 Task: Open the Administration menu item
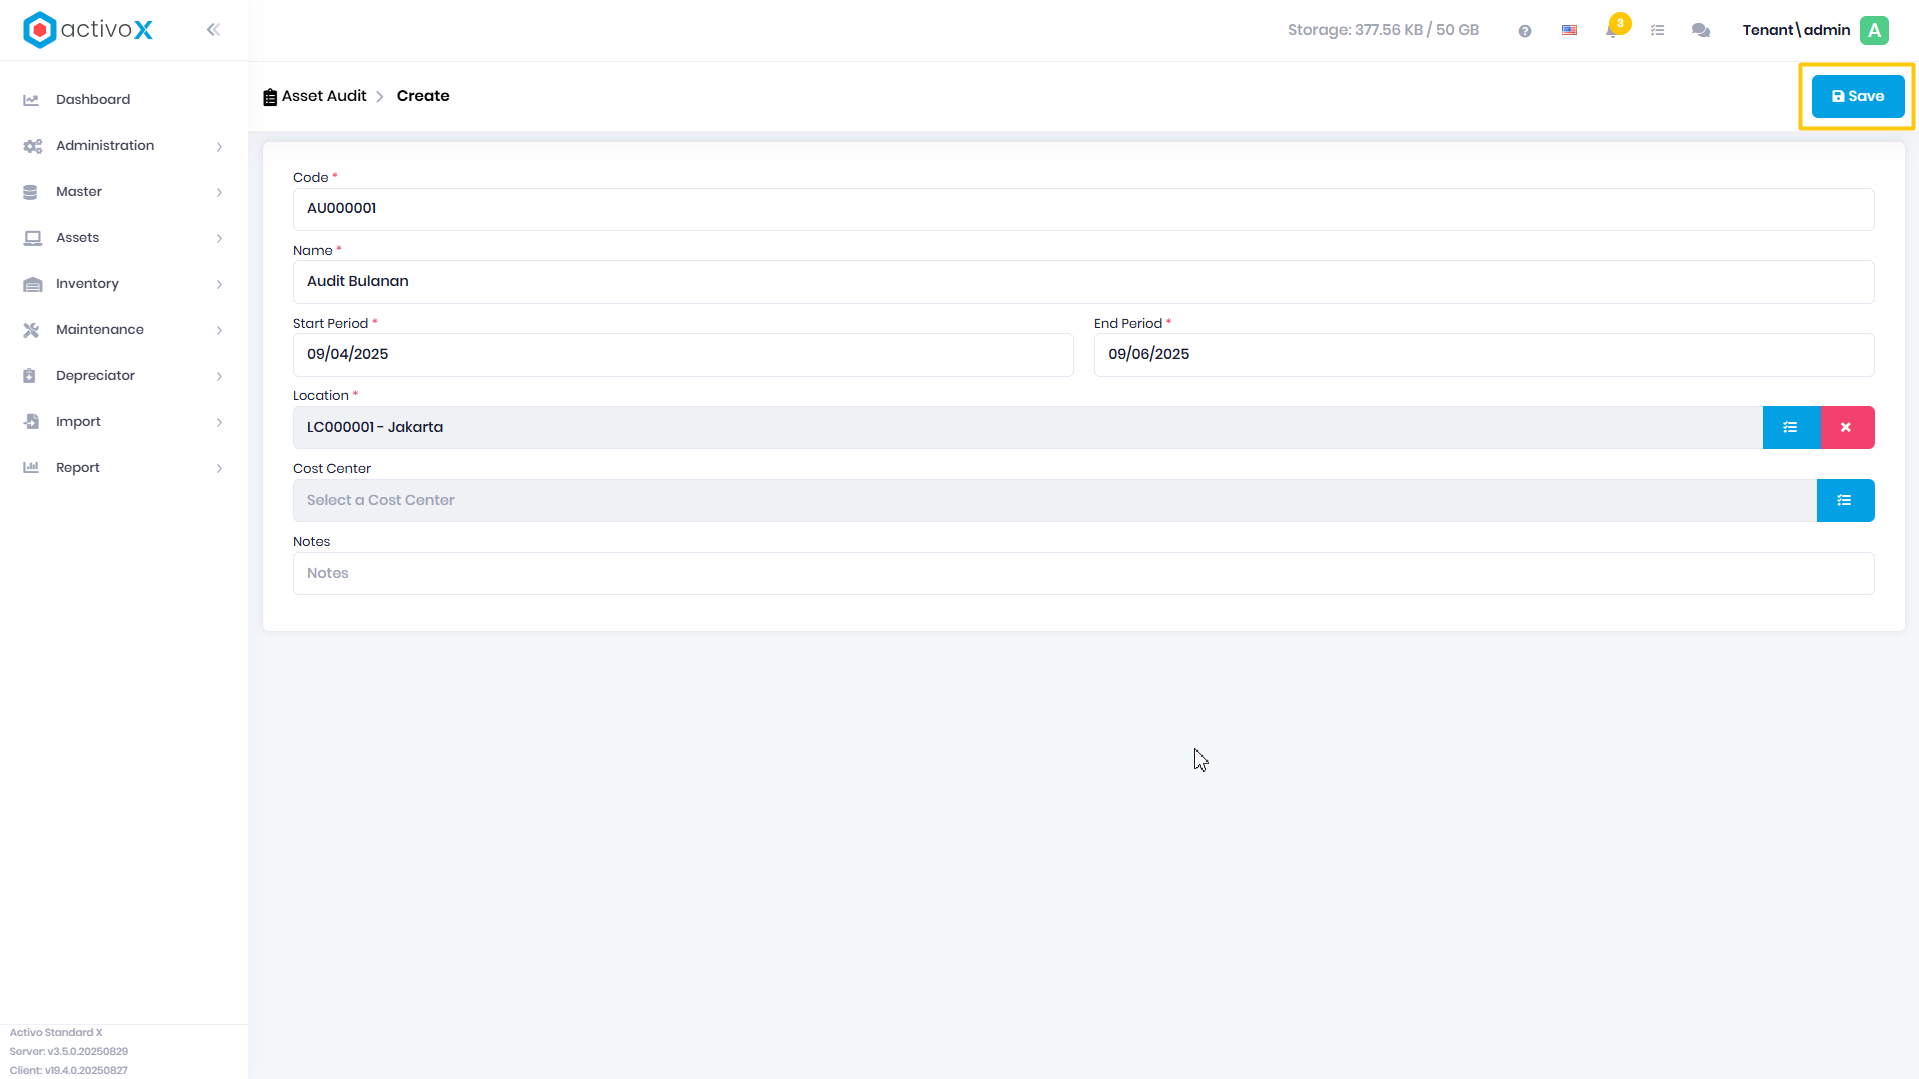(124, 146)
